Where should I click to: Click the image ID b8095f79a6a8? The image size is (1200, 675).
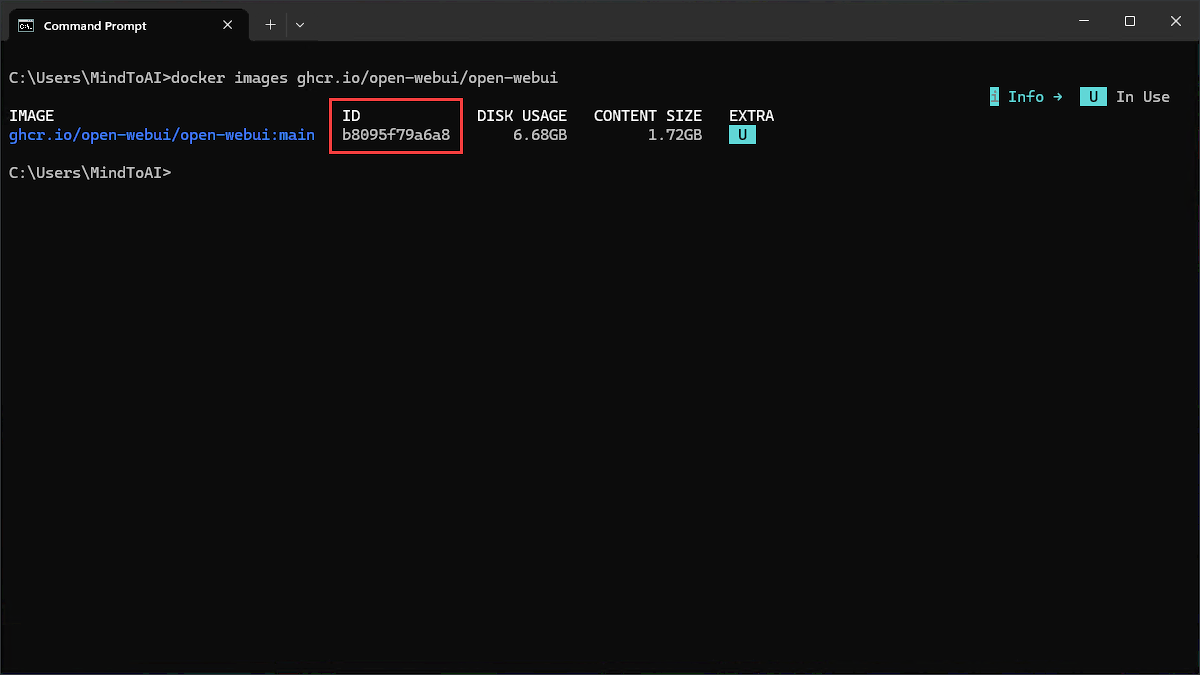pos(396,135)
